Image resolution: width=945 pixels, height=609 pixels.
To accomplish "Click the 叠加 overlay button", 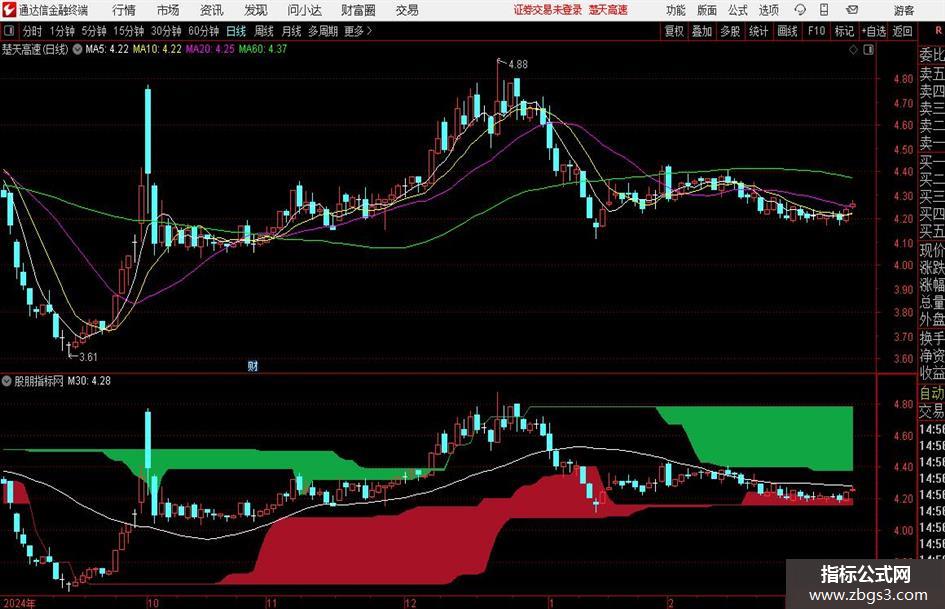I will click(x=702, y=31).
